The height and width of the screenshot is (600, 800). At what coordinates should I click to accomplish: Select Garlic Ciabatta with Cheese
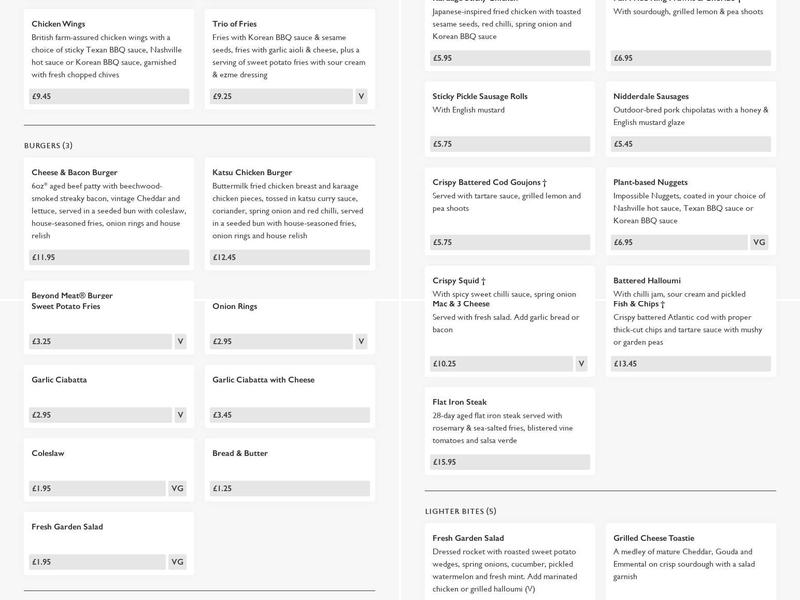click(263, 380)
